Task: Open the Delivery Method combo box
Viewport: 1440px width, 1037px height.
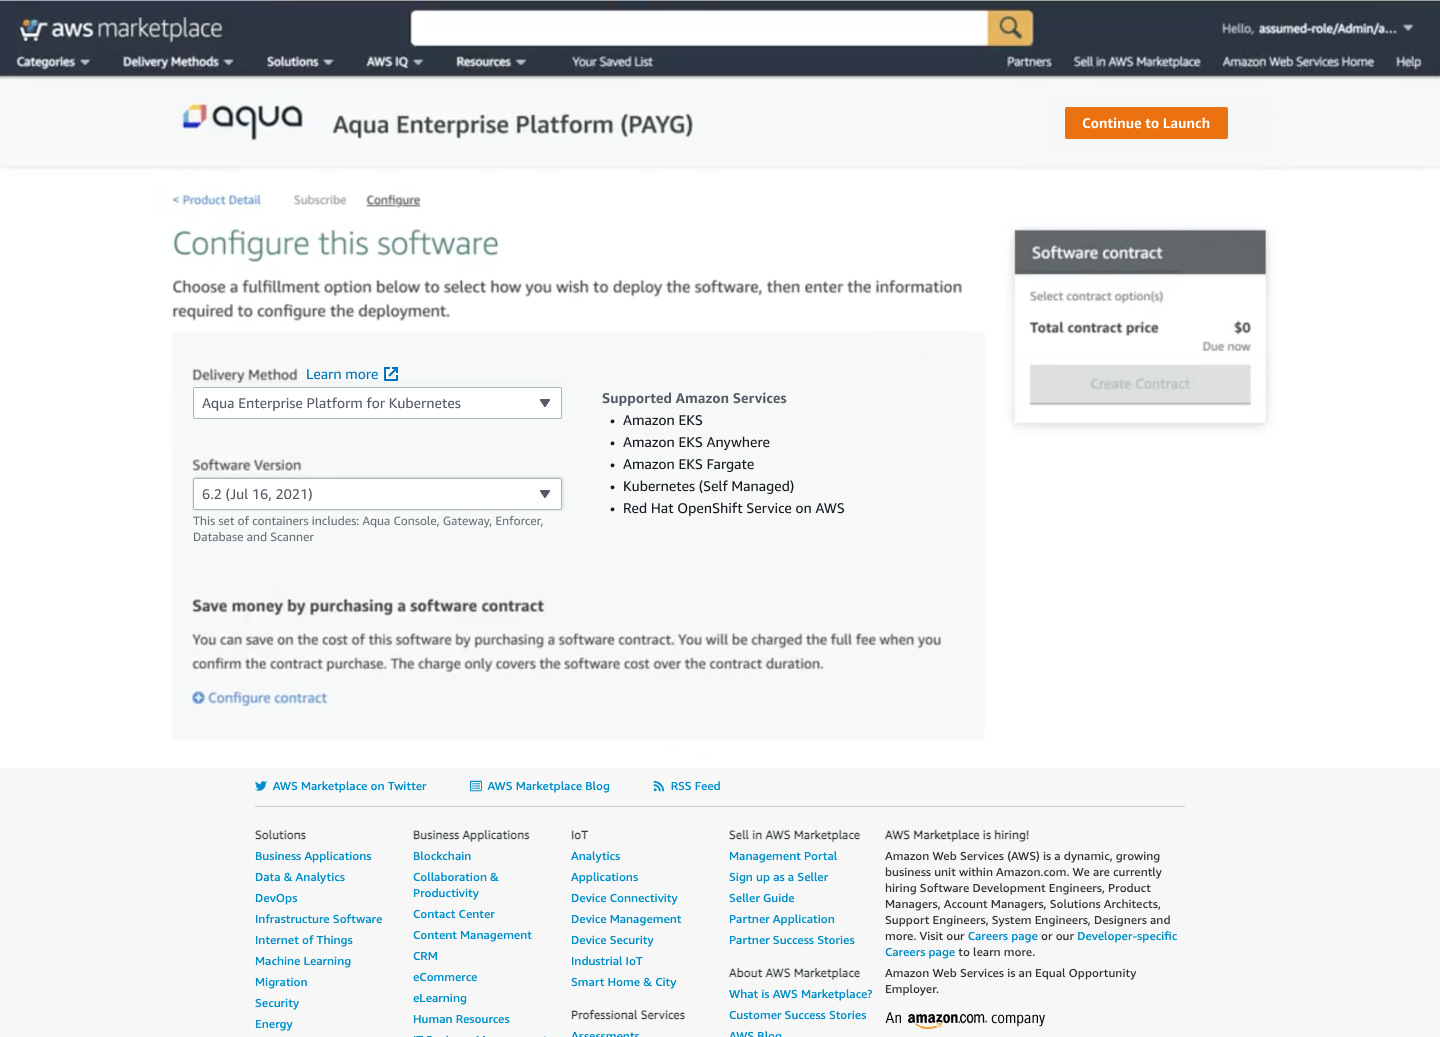Action: coord(377,403)
